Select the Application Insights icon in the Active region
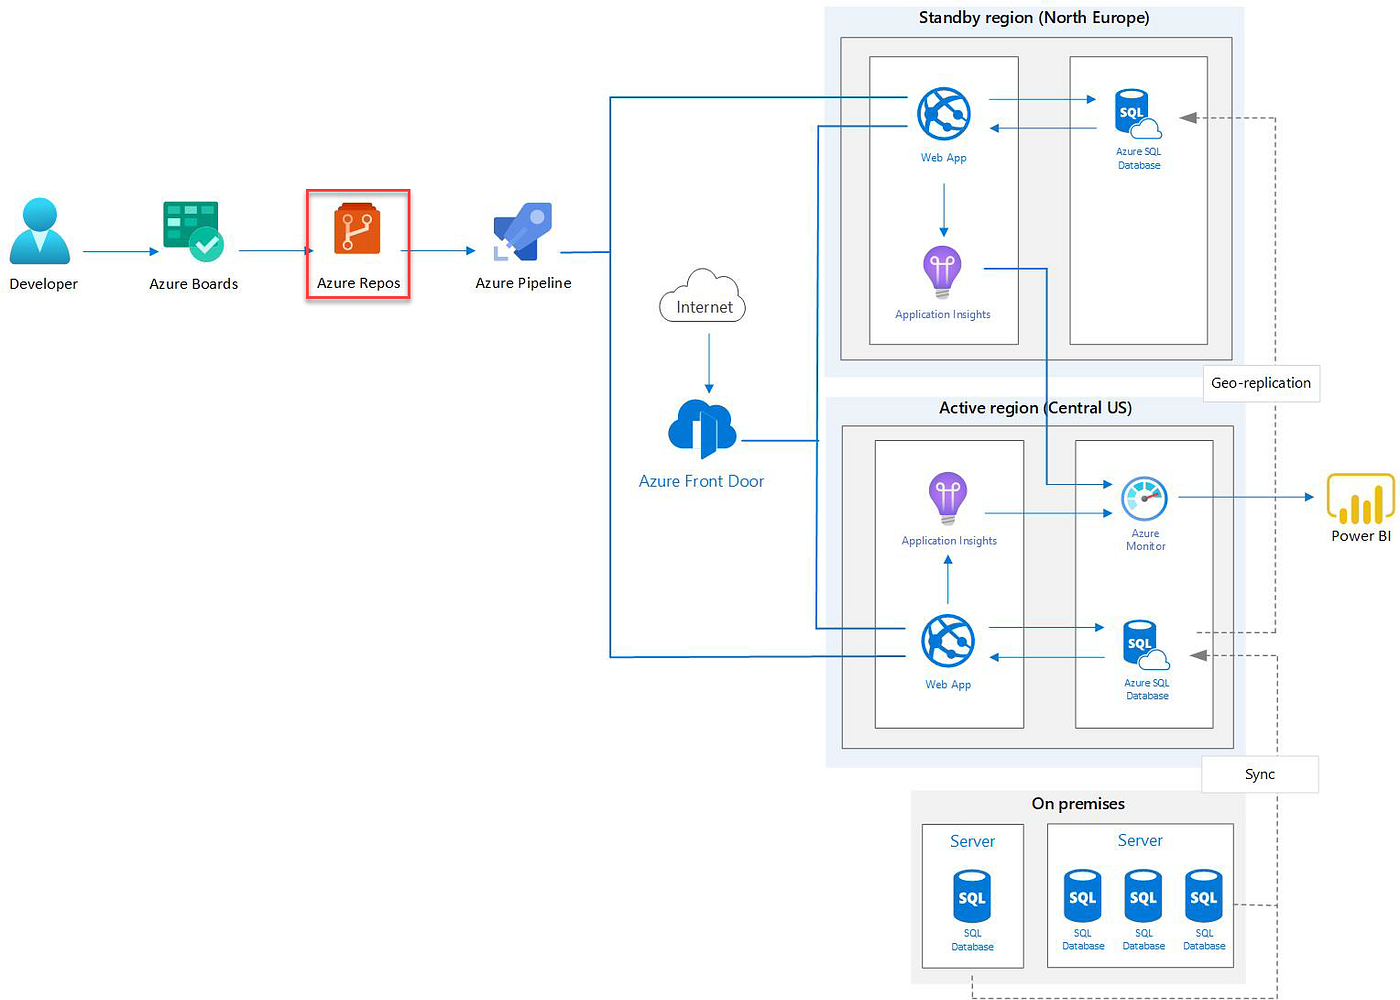Viewport: 1400px width, 1000px height. (x=947, y=500)
